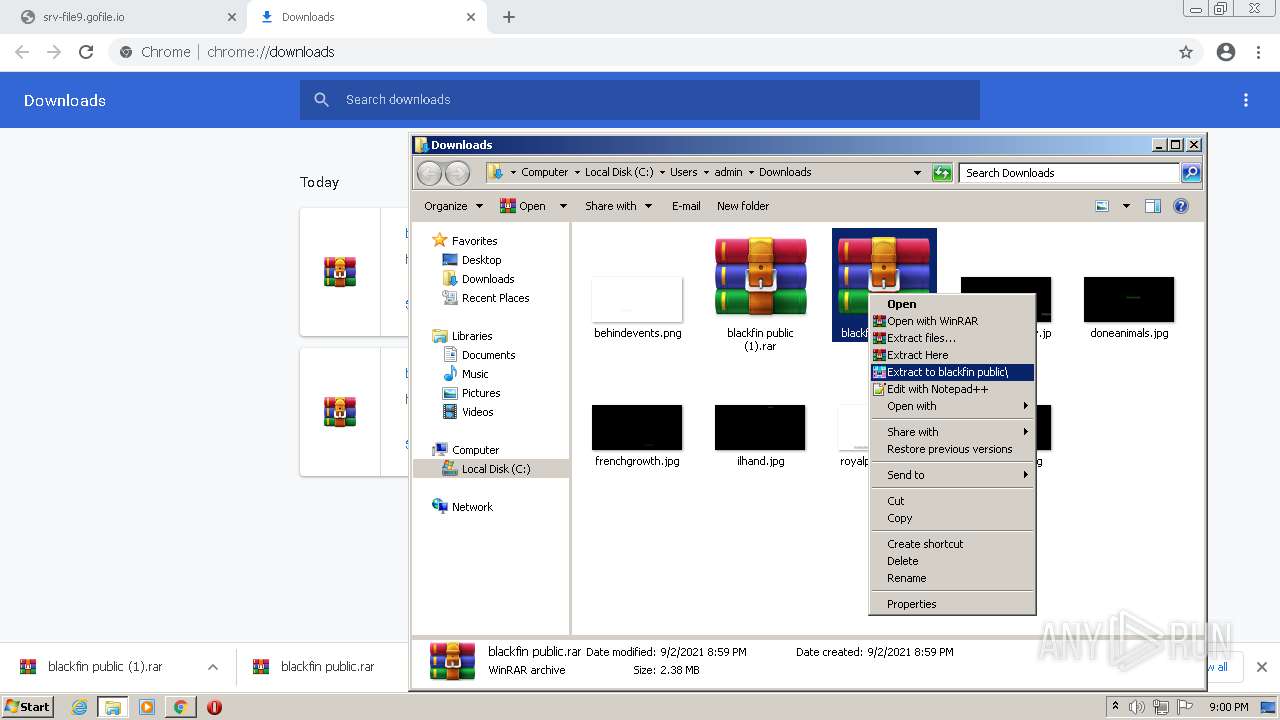Click the search magnifier icon in Explorer
Screen dimensions: 1280x720
1191,173
